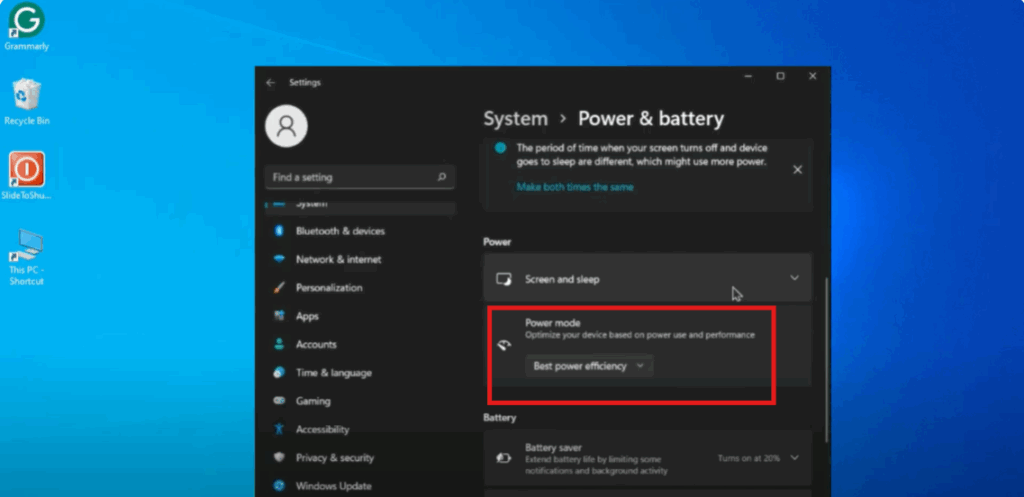Click the Network & internet wifi icon
Screen dimensions: 1024x497
[x=280, y=259]
